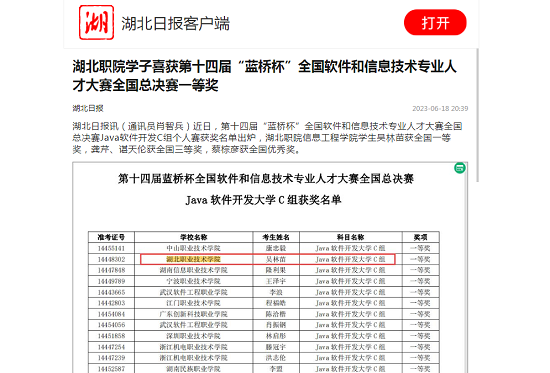Click the 湖北日报客户端 app name text

pyautogui.click(x=175, y=24)
